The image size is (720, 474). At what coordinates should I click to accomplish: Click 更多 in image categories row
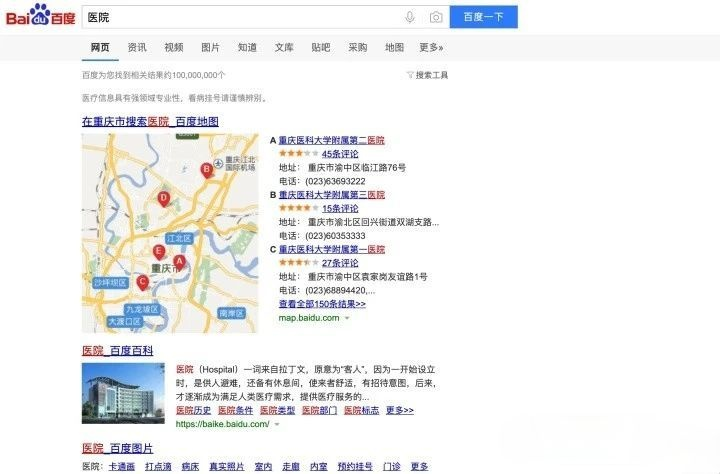click(419, 467)
